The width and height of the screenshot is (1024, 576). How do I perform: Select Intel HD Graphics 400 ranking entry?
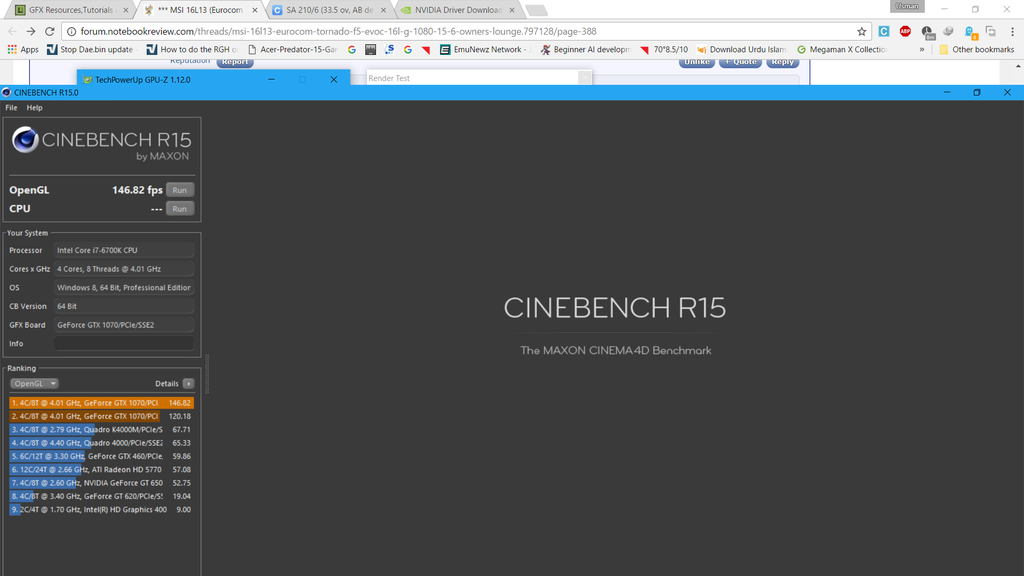pyautogui.click(x=101, y=510)
